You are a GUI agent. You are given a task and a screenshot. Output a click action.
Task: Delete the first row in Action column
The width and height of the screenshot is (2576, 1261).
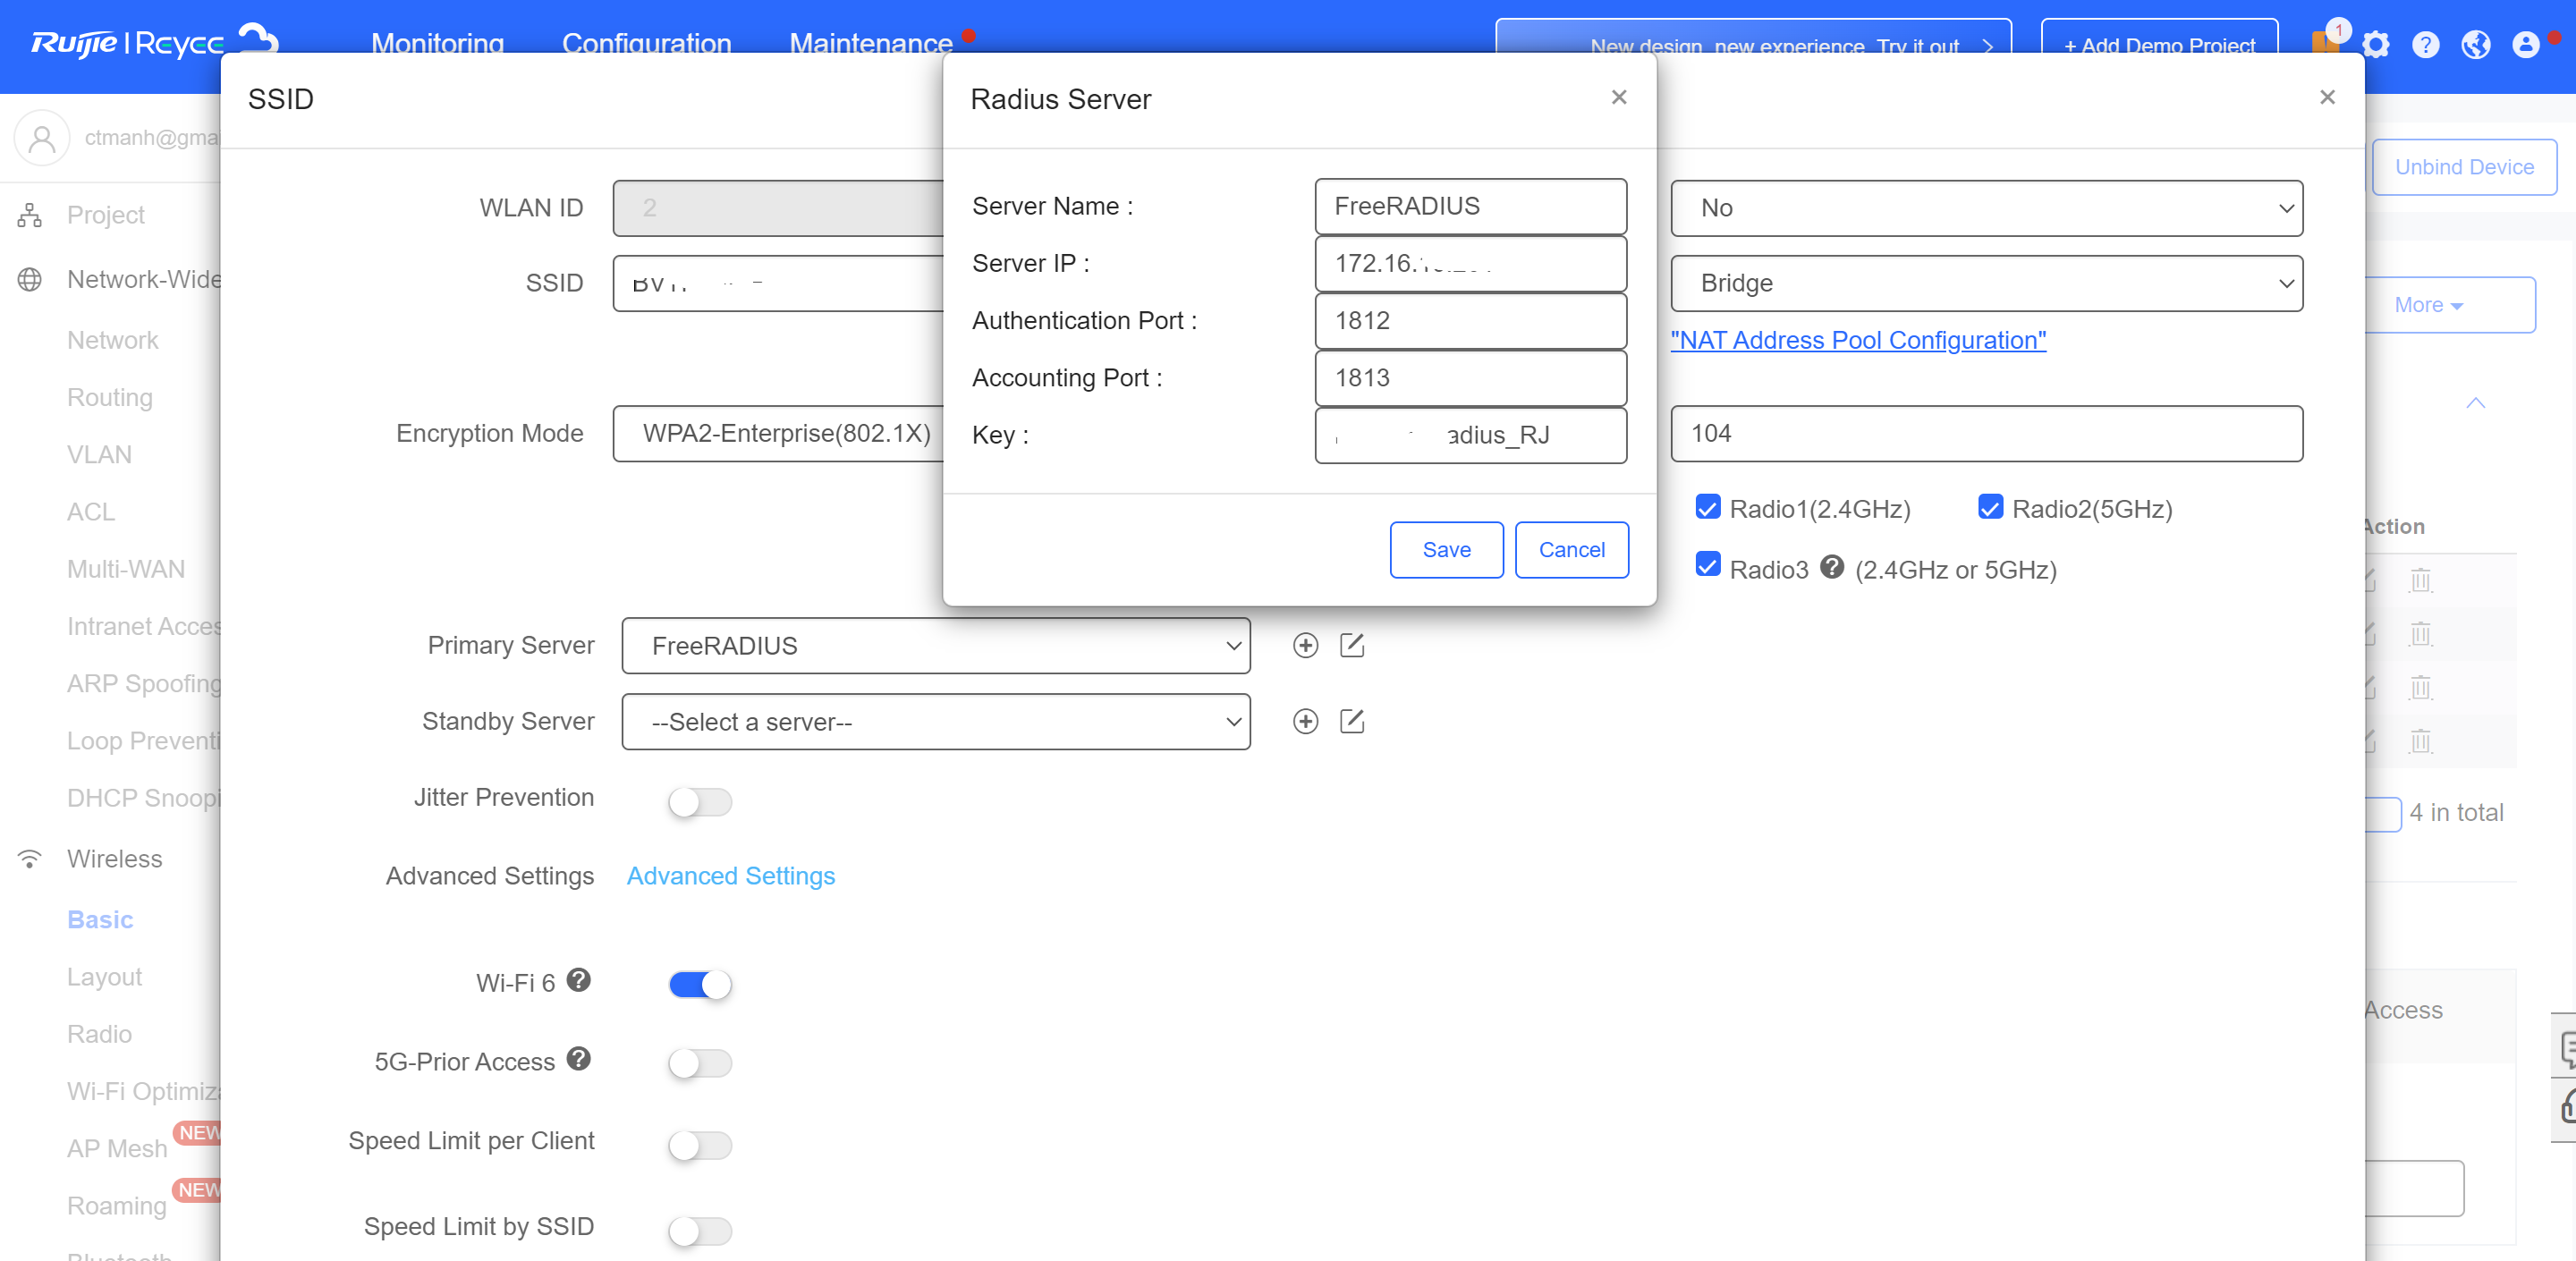point(2421,580)
